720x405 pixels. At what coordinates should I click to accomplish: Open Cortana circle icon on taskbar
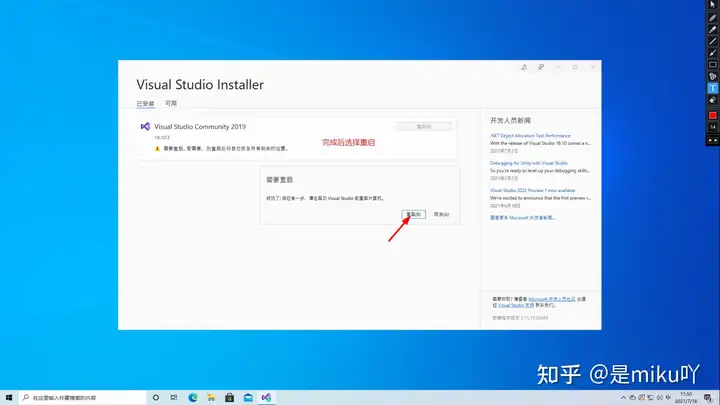156,398
